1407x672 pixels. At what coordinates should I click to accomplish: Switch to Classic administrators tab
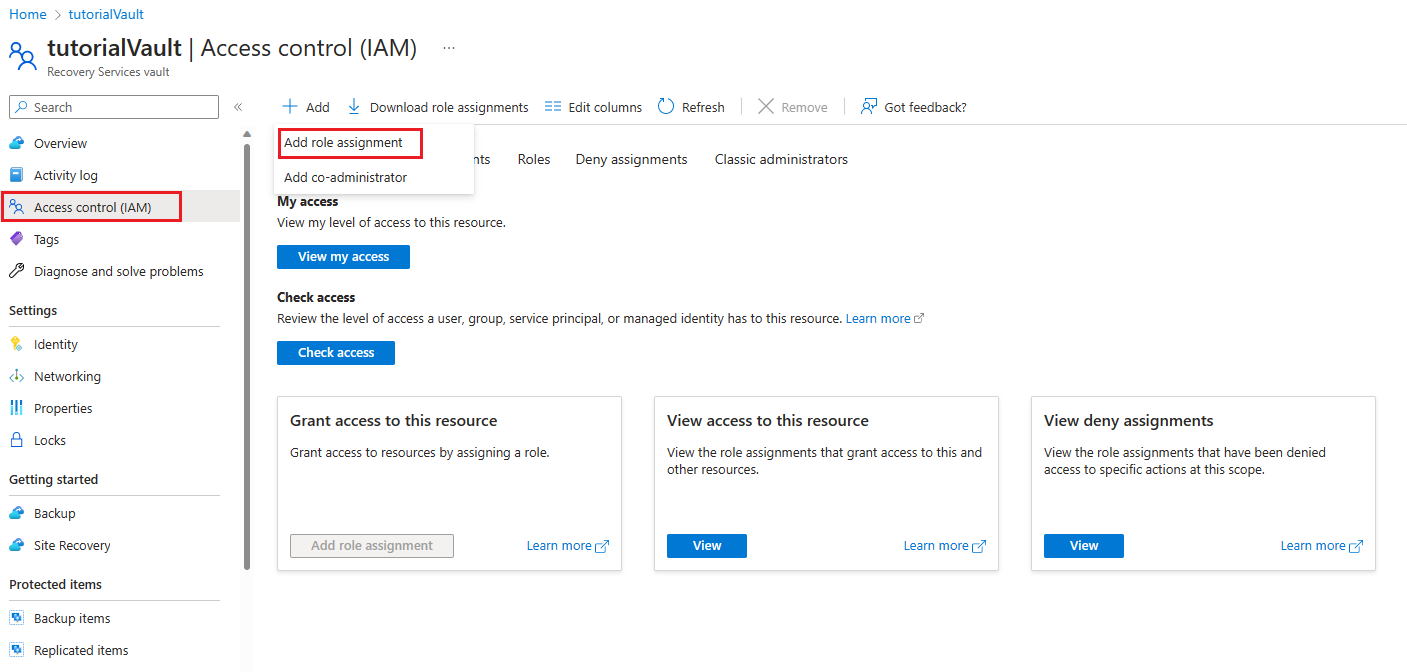781,159
